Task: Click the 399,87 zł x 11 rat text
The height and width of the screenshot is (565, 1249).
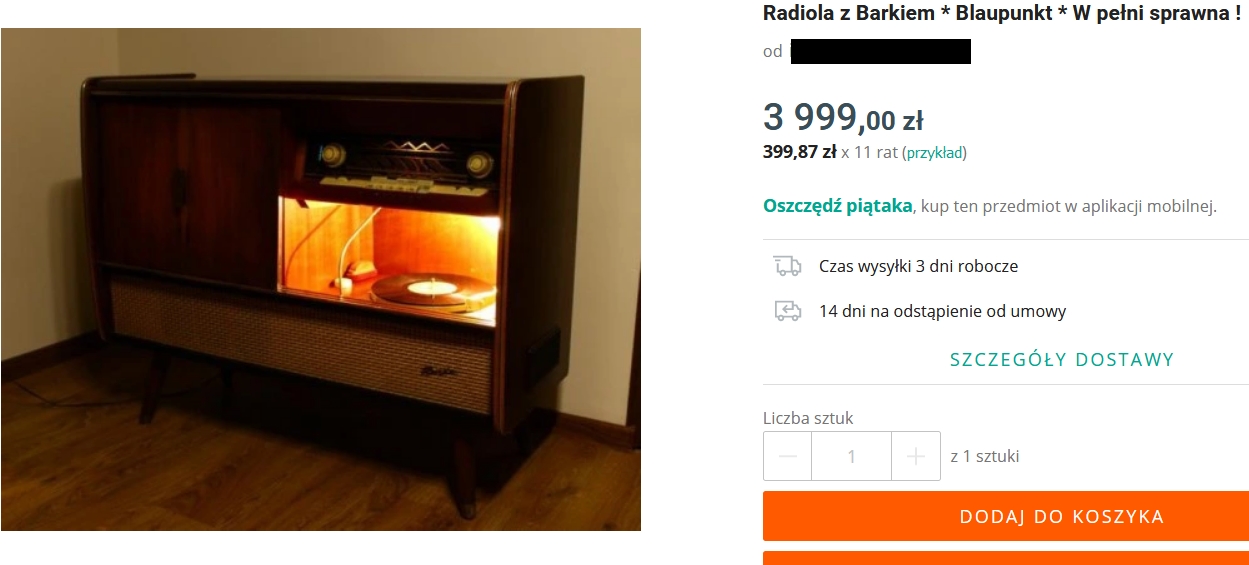Action: pos(831,153)
